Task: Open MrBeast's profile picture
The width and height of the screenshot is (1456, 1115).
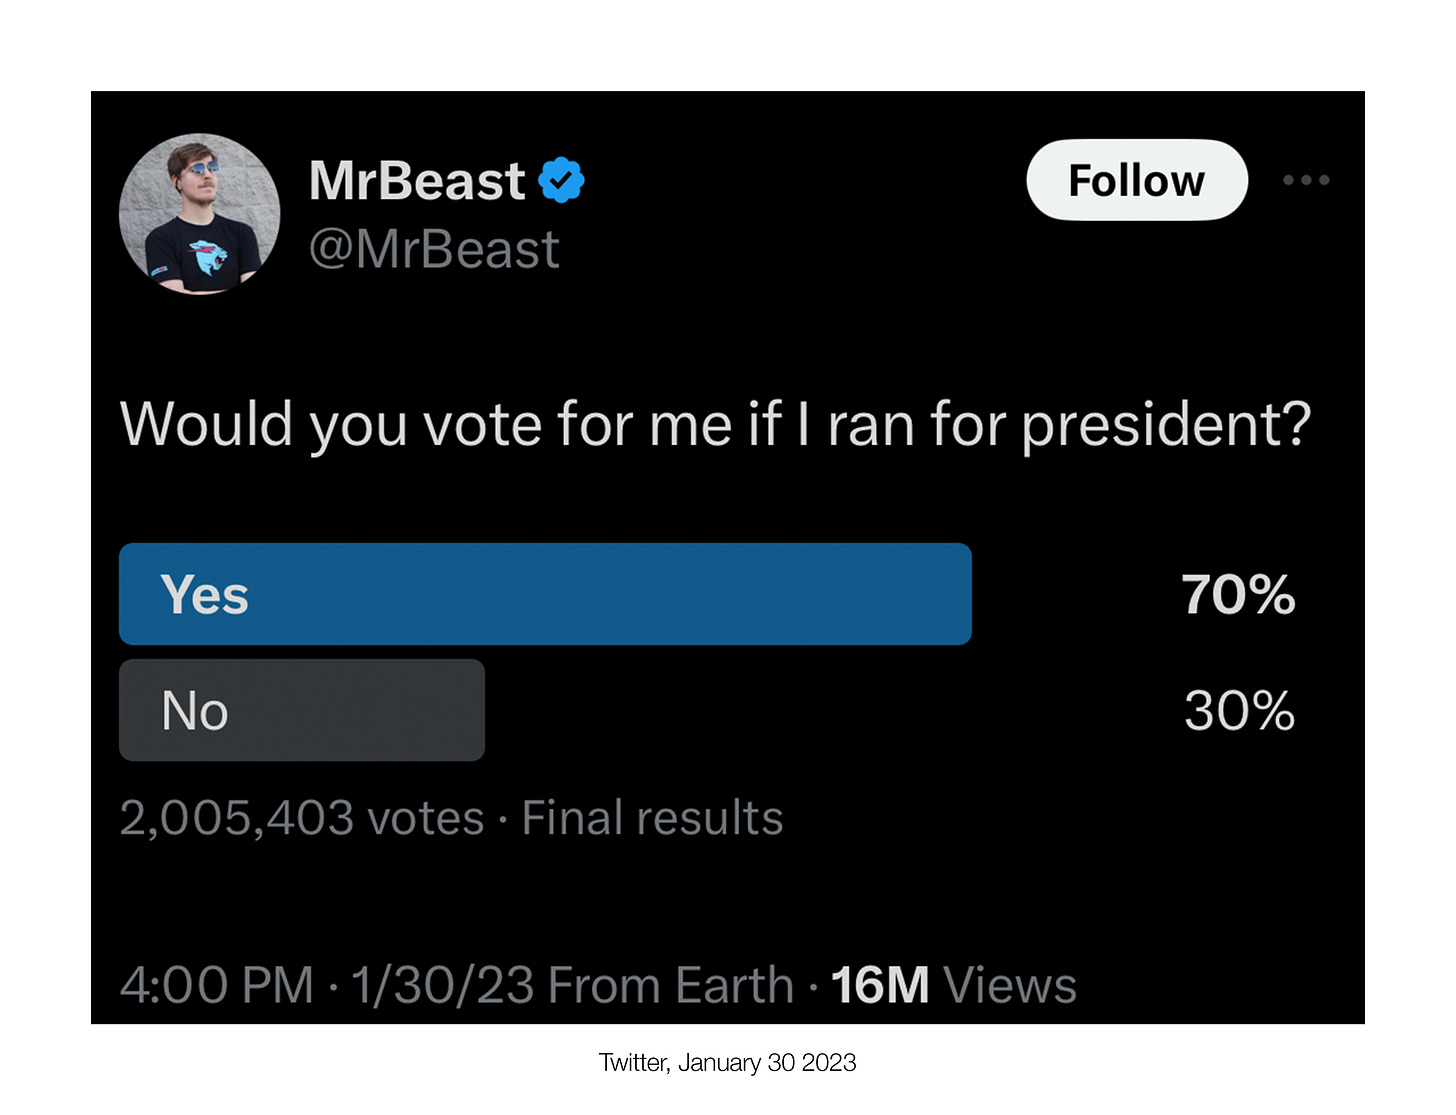Action: (199, 214)
